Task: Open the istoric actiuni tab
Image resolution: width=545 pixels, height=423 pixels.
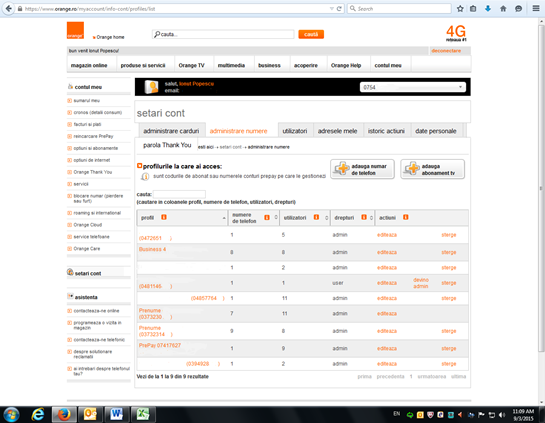Action: pyautogui.click(x=386, y=131)
